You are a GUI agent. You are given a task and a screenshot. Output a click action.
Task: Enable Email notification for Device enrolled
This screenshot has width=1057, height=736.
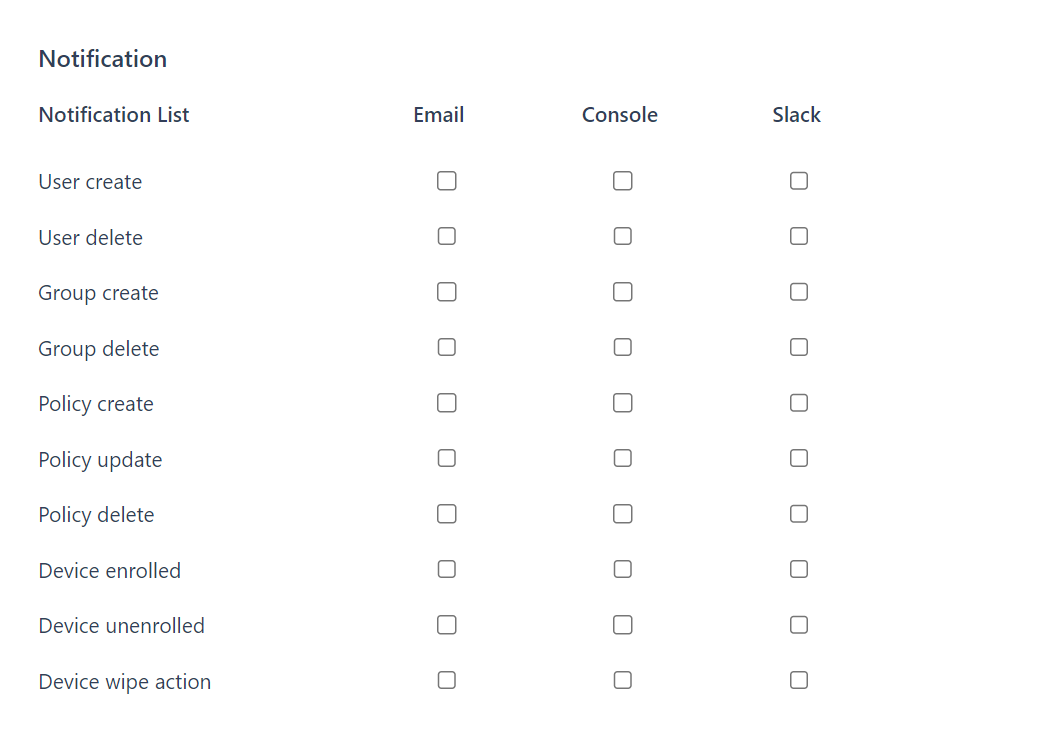click(447, 570)
